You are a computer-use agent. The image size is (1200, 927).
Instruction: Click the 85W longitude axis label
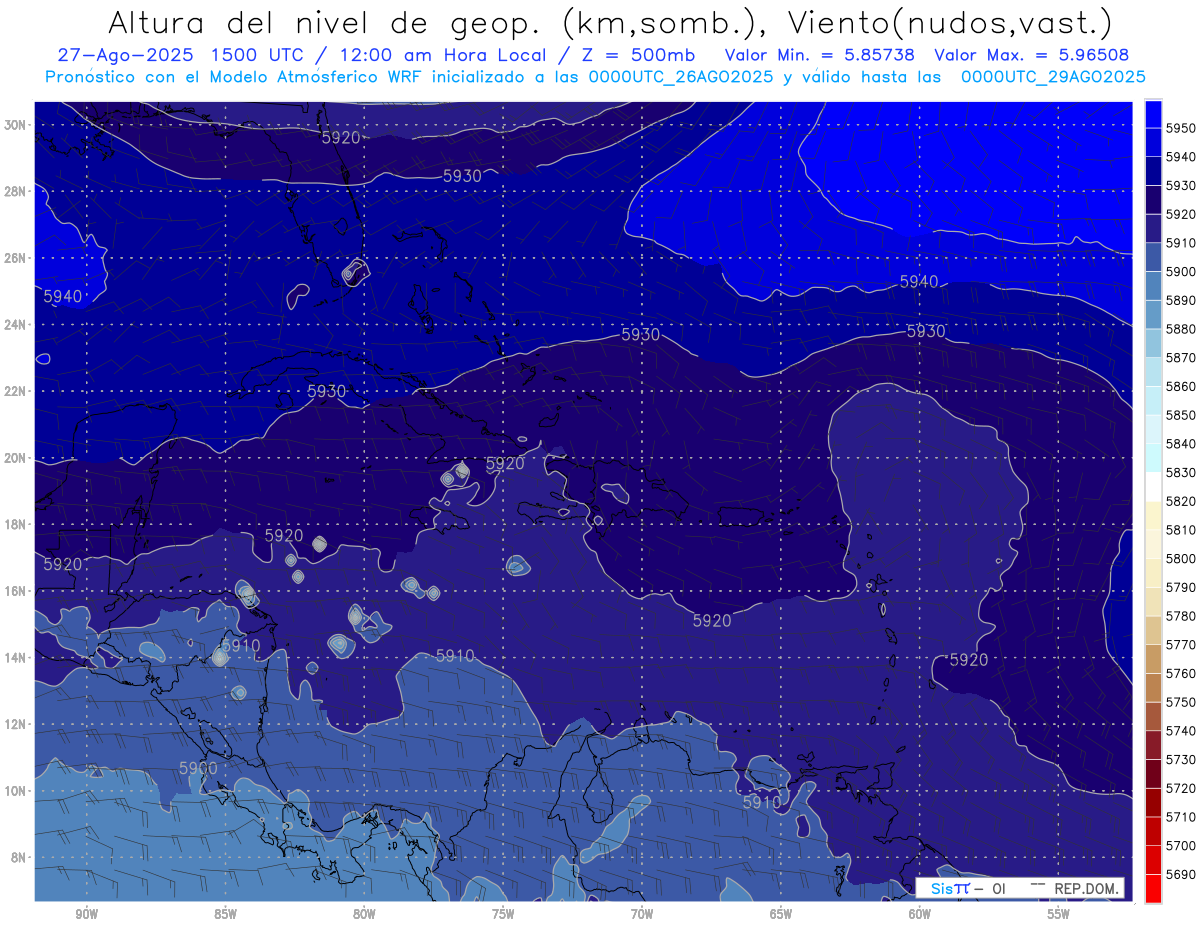pyautogui.click(x=225, y=914)
